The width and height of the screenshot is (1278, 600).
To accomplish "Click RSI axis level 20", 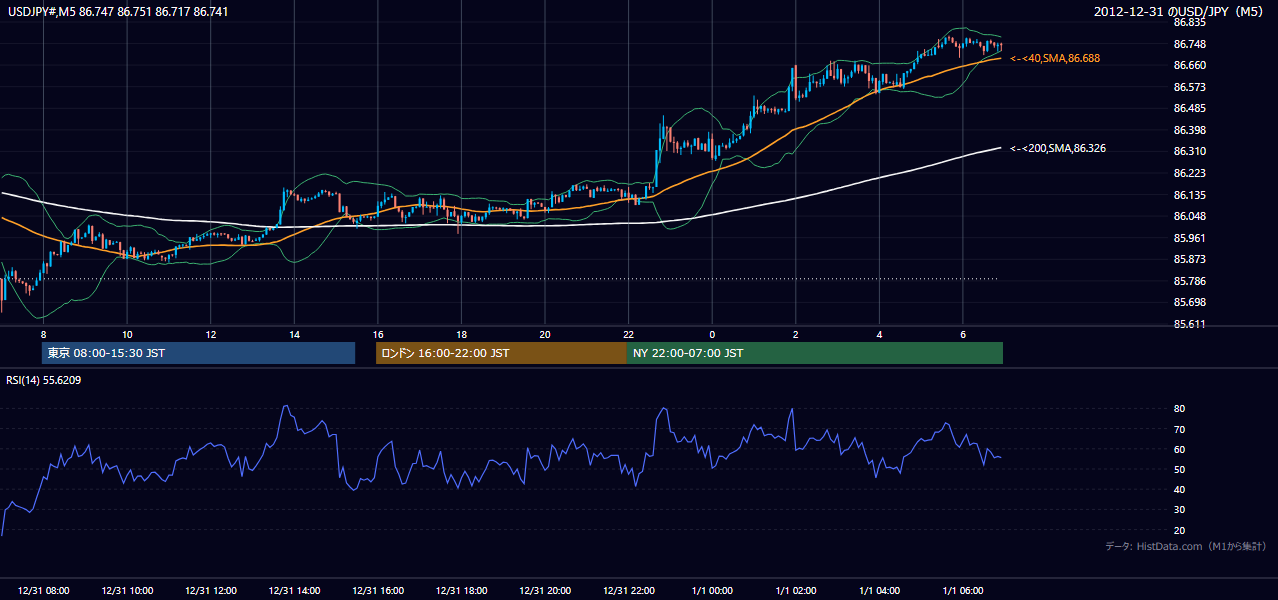I will click(1179, 530).
